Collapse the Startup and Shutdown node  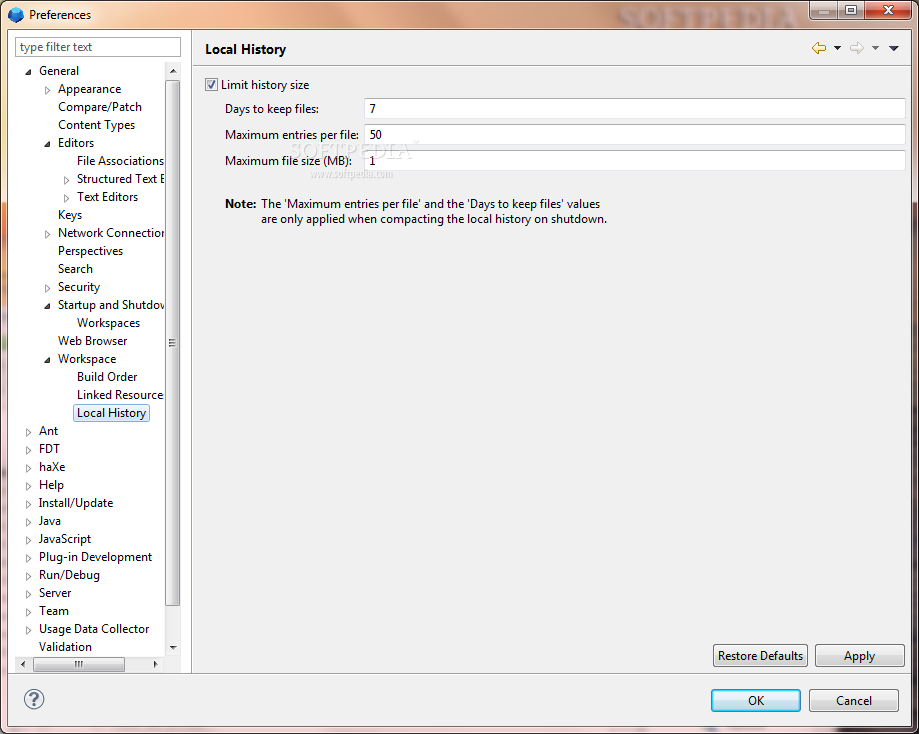(x=47, y=306)
